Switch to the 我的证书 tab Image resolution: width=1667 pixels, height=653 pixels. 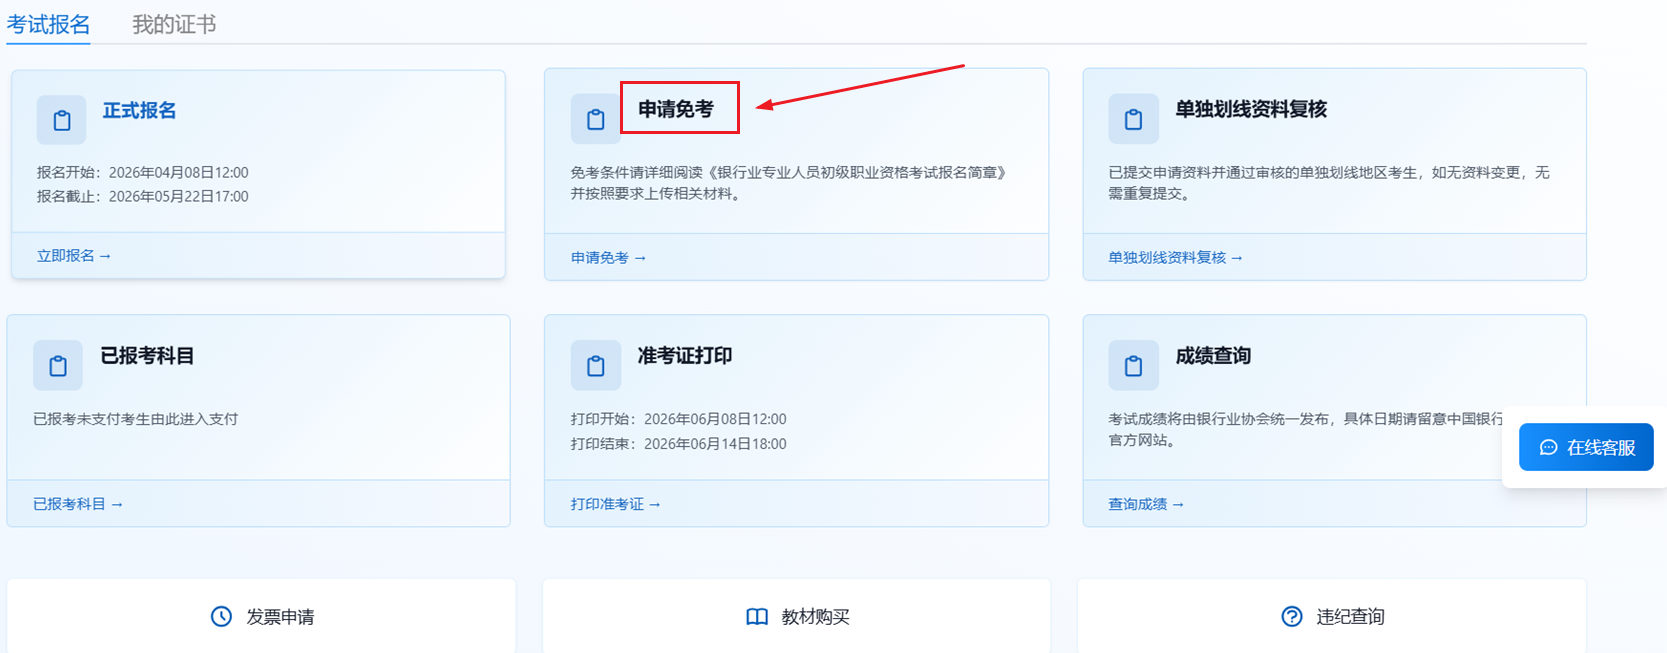(174, 24)
